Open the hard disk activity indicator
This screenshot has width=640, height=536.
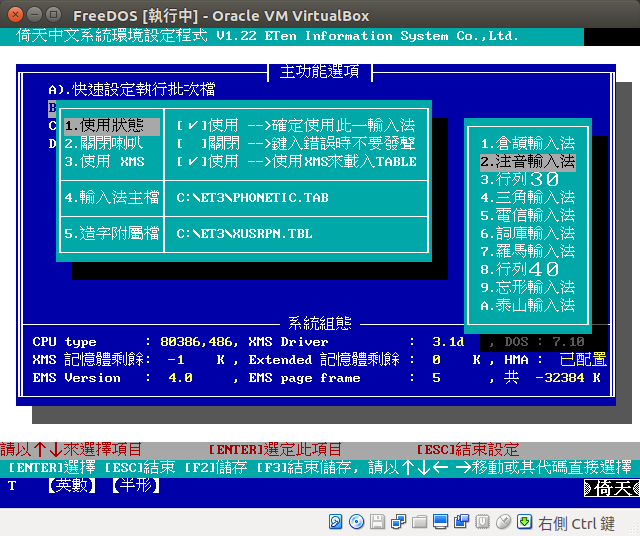pyautogui.click(x=336, y=522)
